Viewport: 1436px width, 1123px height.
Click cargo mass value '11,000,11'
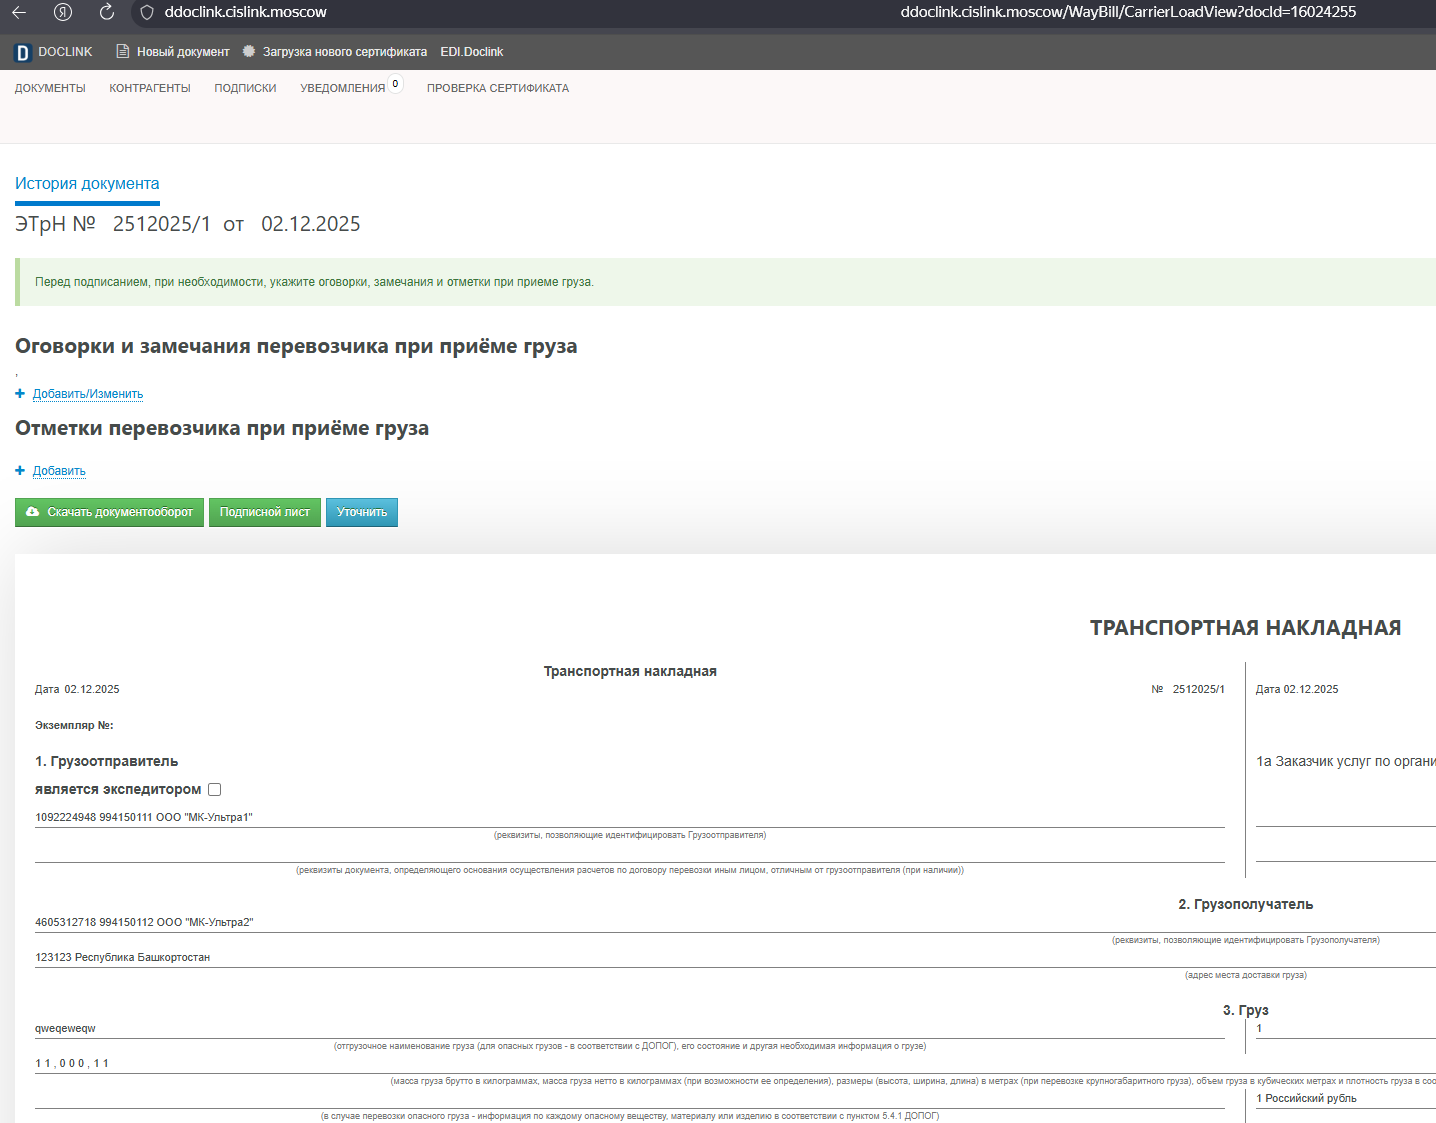pyautogui.click(x=72, y=1063)
